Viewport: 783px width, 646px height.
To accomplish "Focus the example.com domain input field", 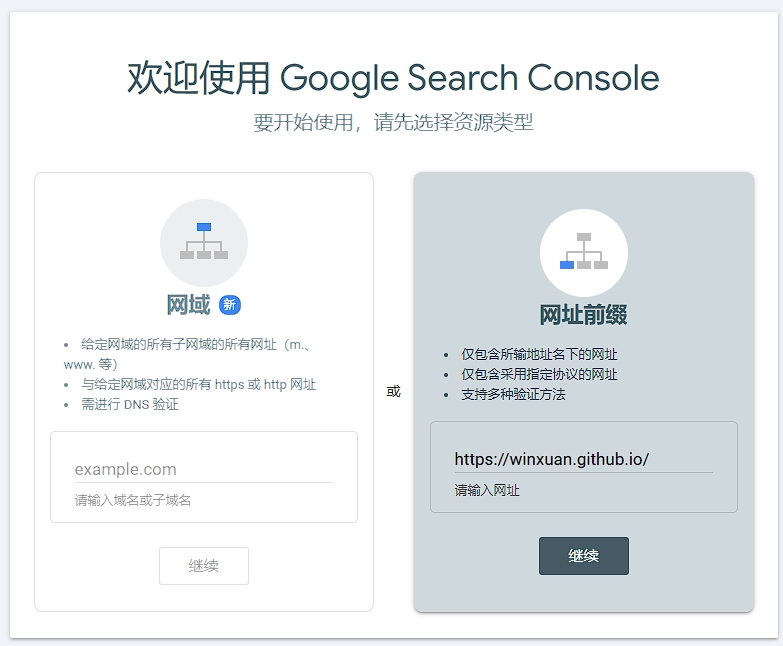I will [204, 469].
